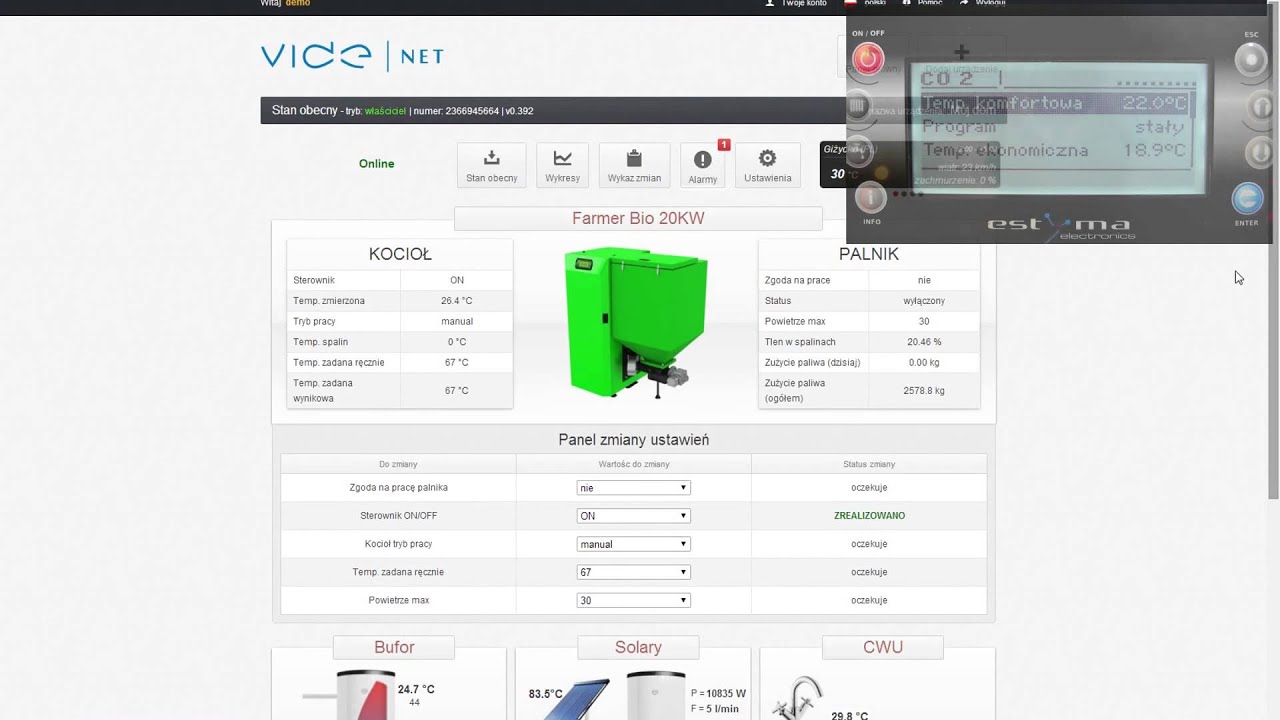1280x720 pixels.
Task: Open the Alarmy alerts page
Action: (703, 165)
